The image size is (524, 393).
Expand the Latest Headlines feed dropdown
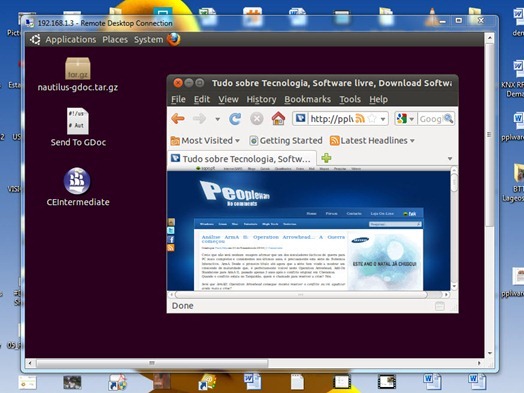click(372, 141)
